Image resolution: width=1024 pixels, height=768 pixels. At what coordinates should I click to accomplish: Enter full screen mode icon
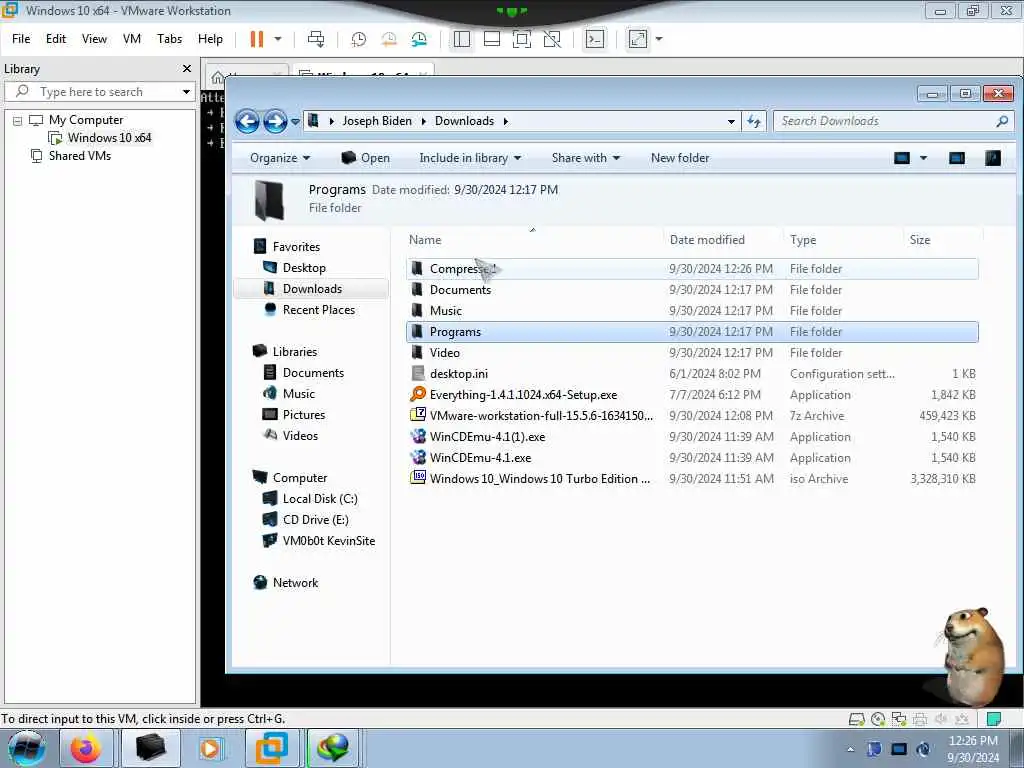coord(522,39)
